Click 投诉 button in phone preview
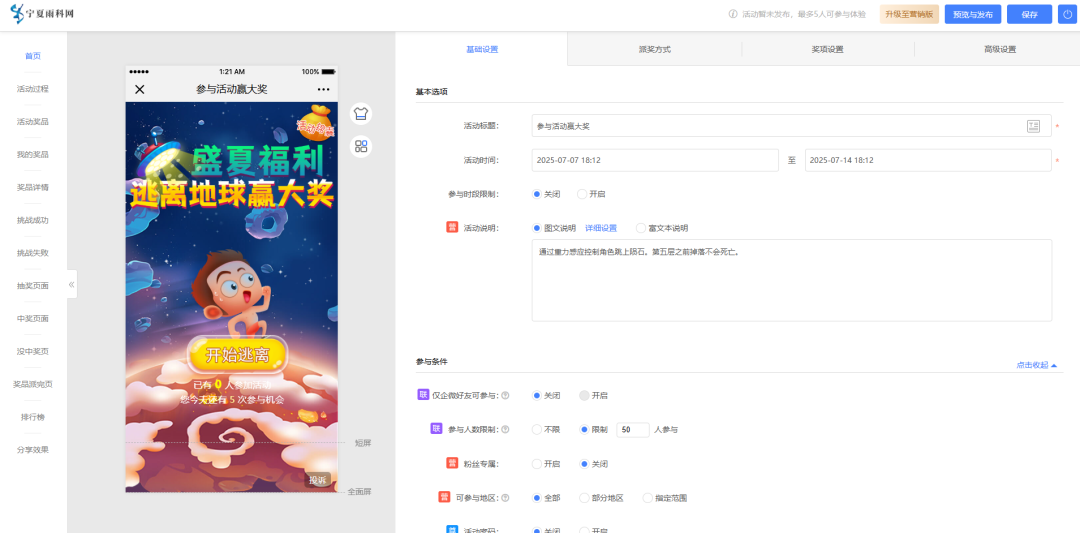The height and width of the screenshot is (533, 1080). (318, 480)
